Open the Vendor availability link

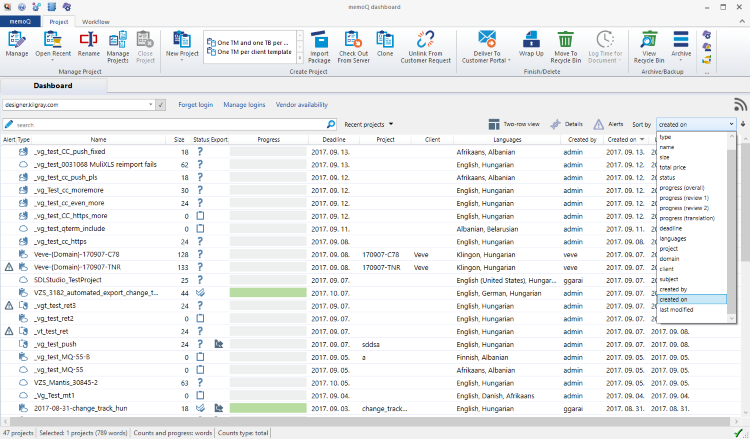click(301, 104)
